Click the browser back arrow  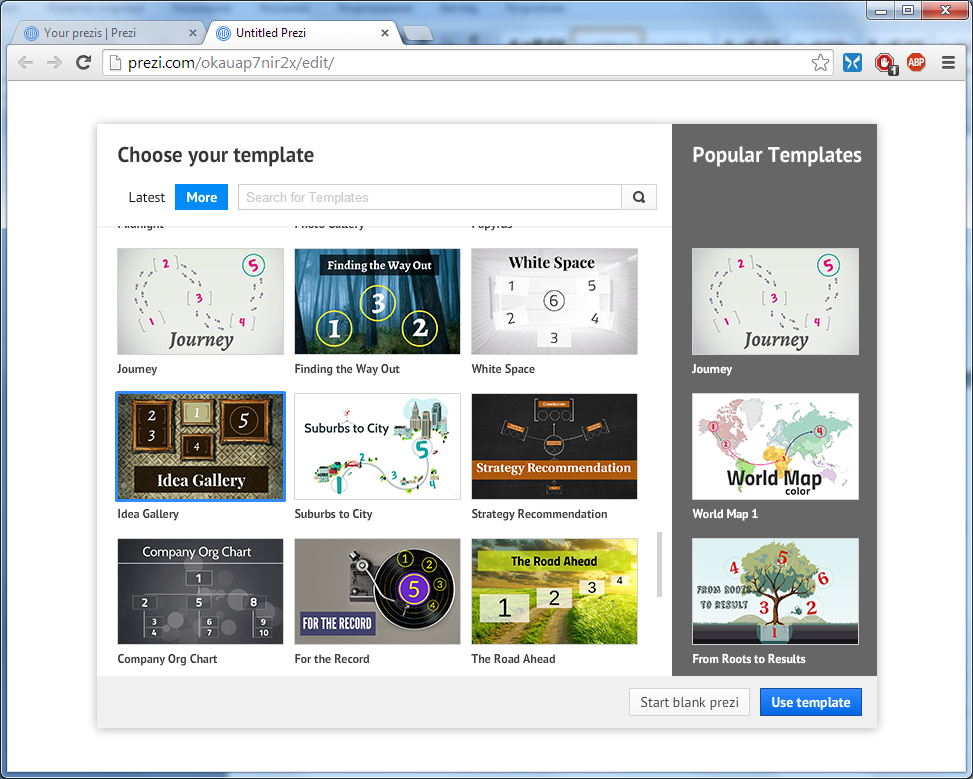pyautogui.click(x=25, y=62)
